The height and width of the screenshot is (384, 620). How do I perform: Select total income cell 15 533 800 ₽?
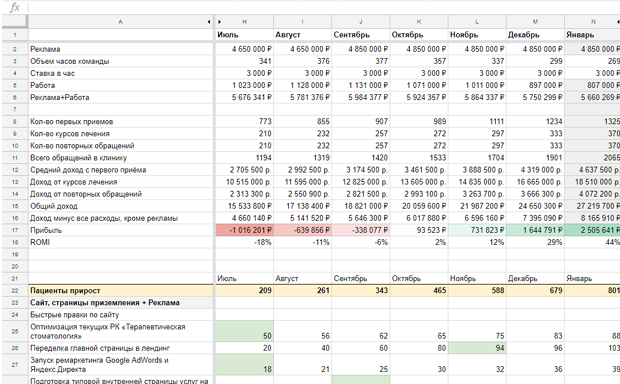point(244,206)
